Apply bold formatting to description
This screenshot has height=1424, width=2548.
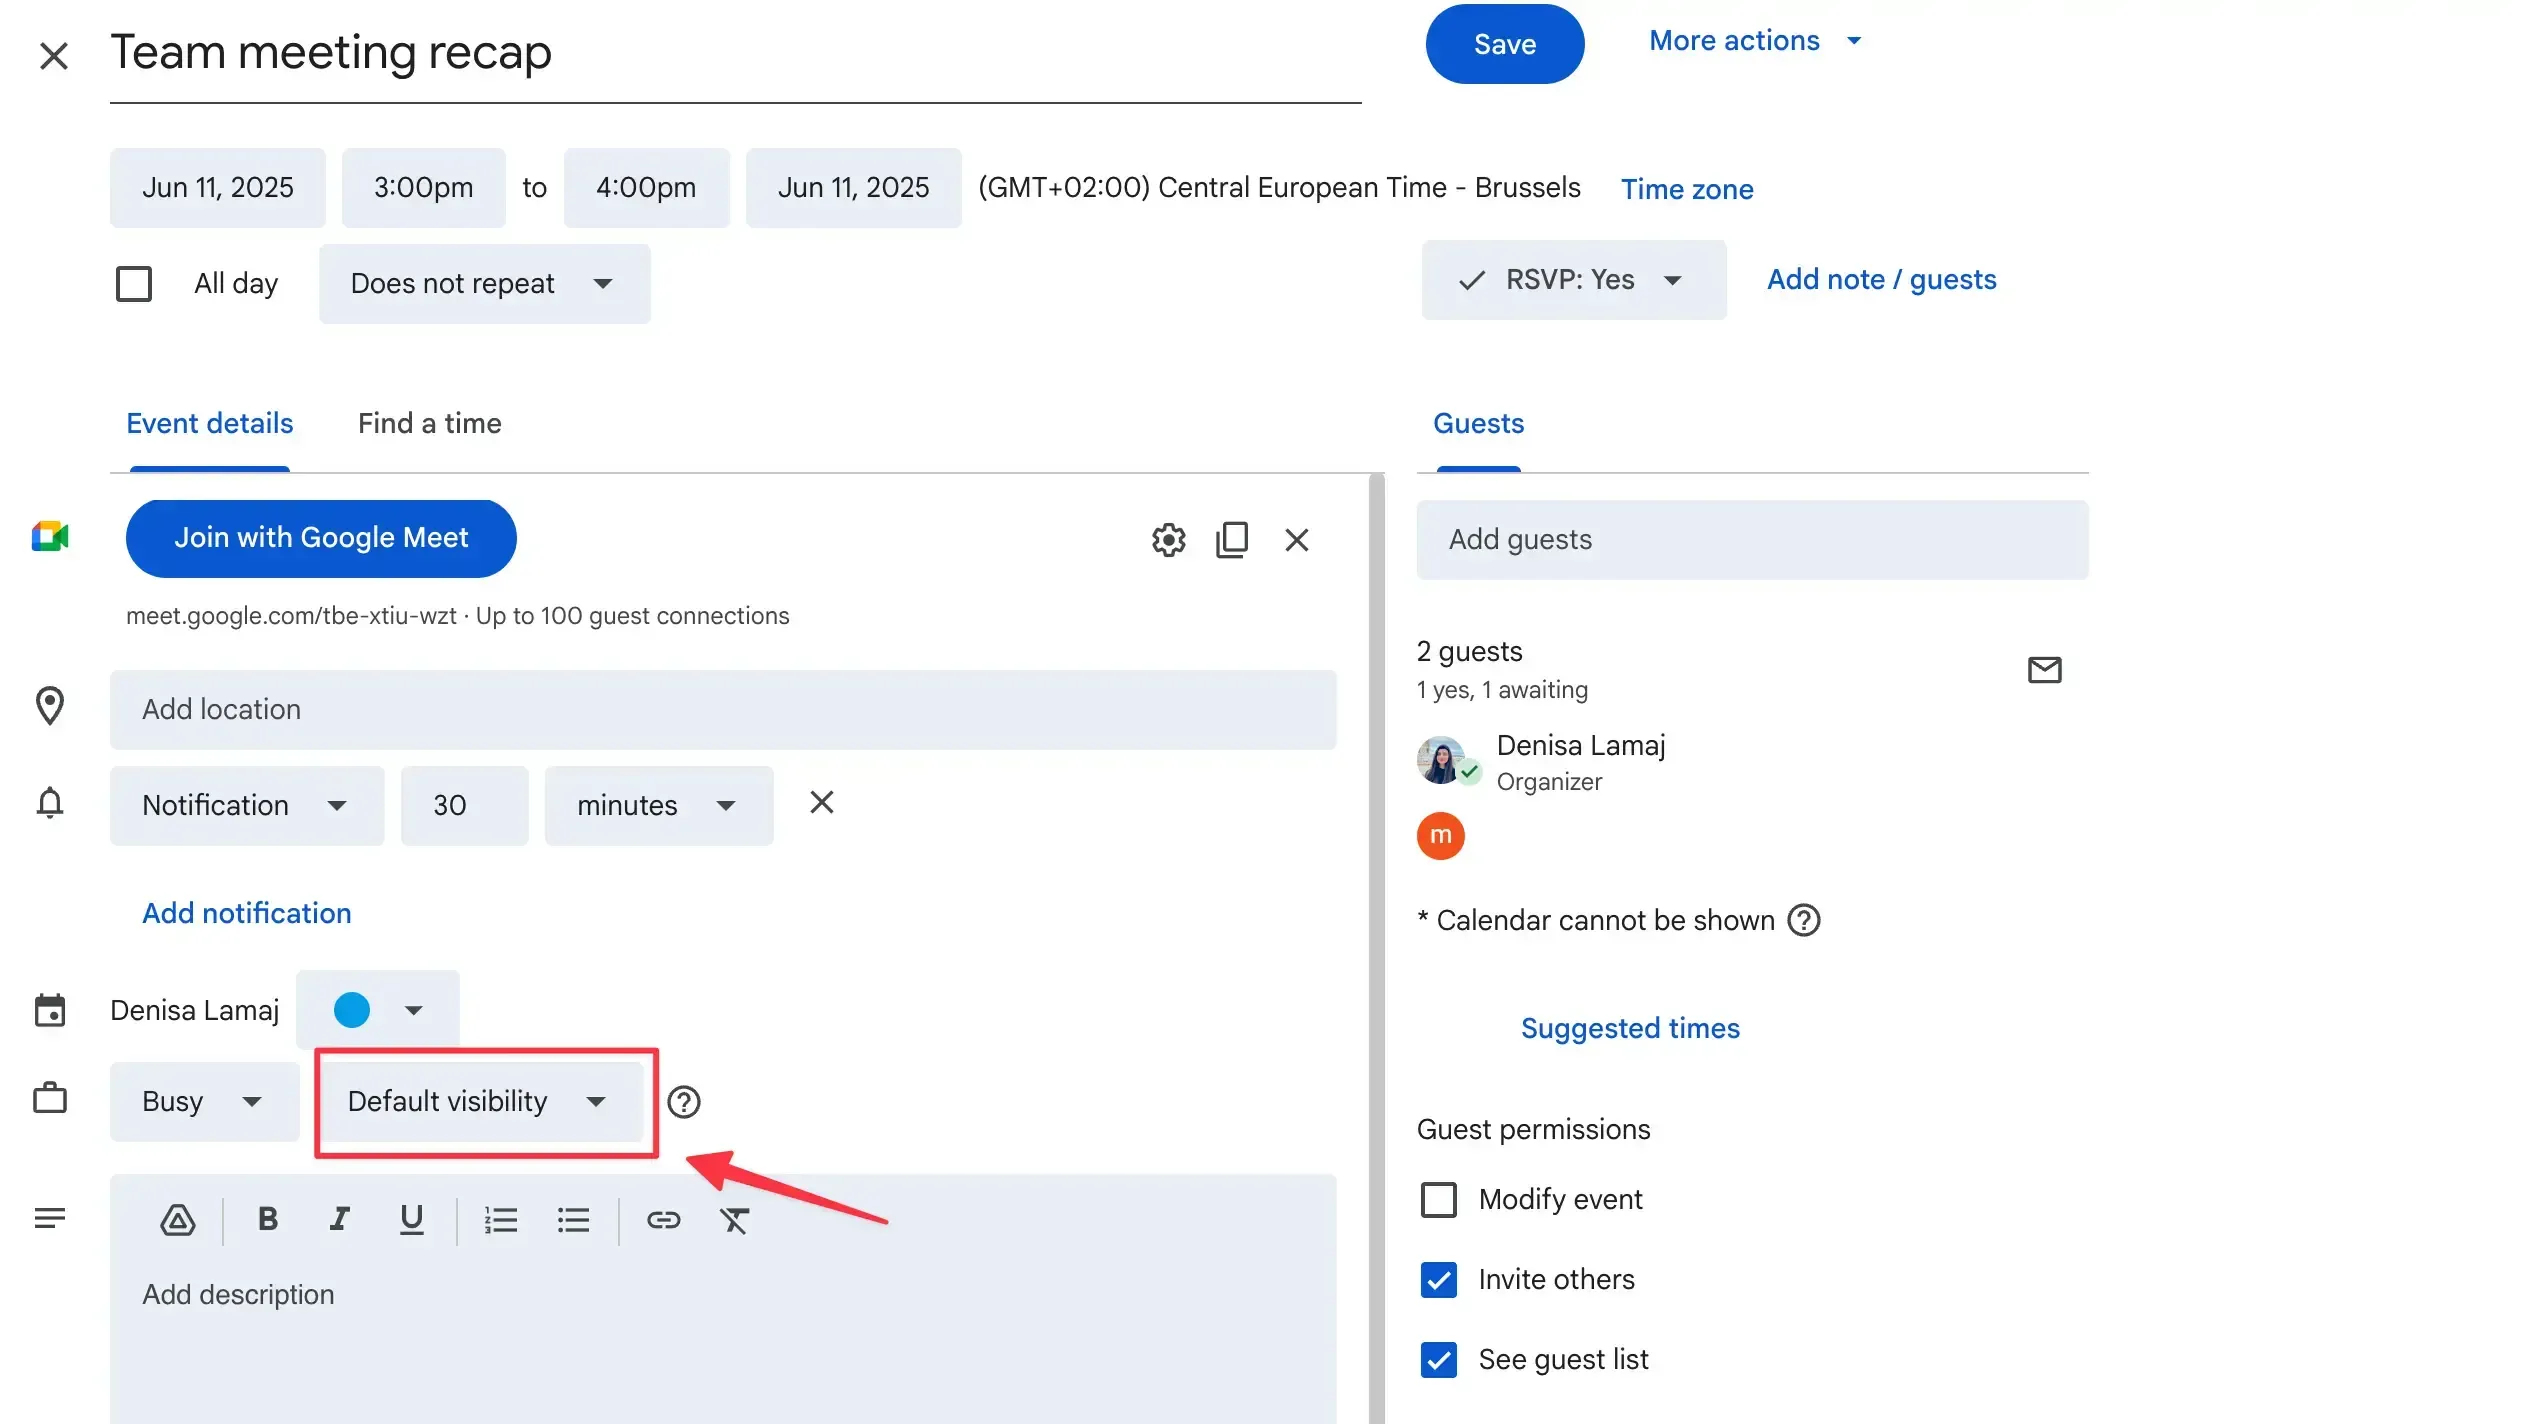(x=267, y=1219)
